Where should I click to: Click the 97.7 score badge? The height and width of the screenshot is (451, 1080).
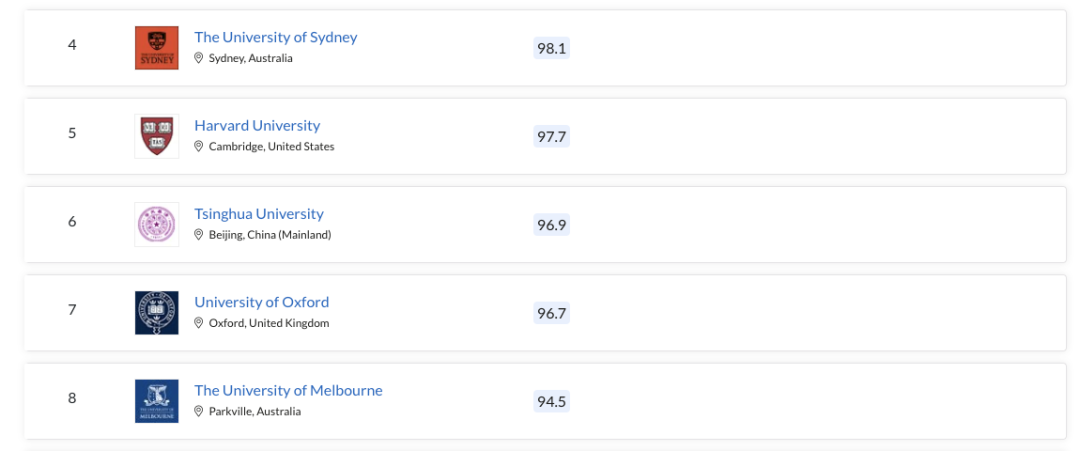(552, 136)
